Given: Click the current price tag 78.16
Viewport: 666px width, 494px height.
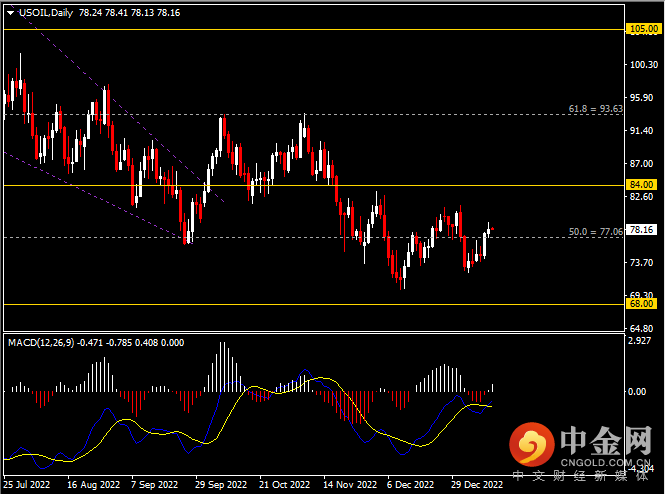Looking at the screenshot, I should tap(641, 230).
